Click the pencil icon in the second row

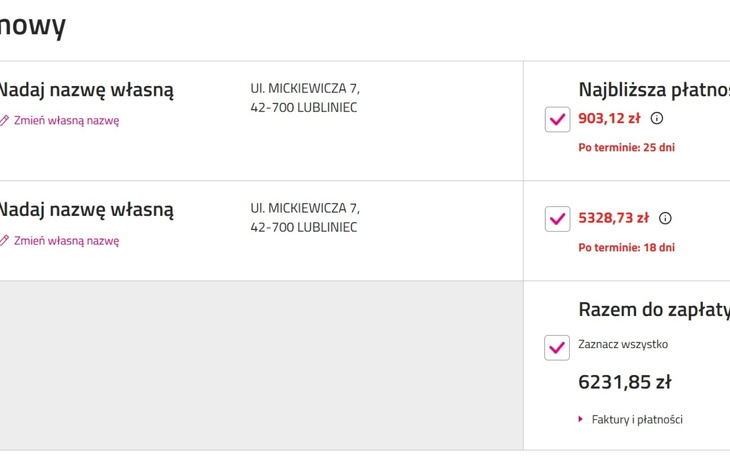pos(4,241)
